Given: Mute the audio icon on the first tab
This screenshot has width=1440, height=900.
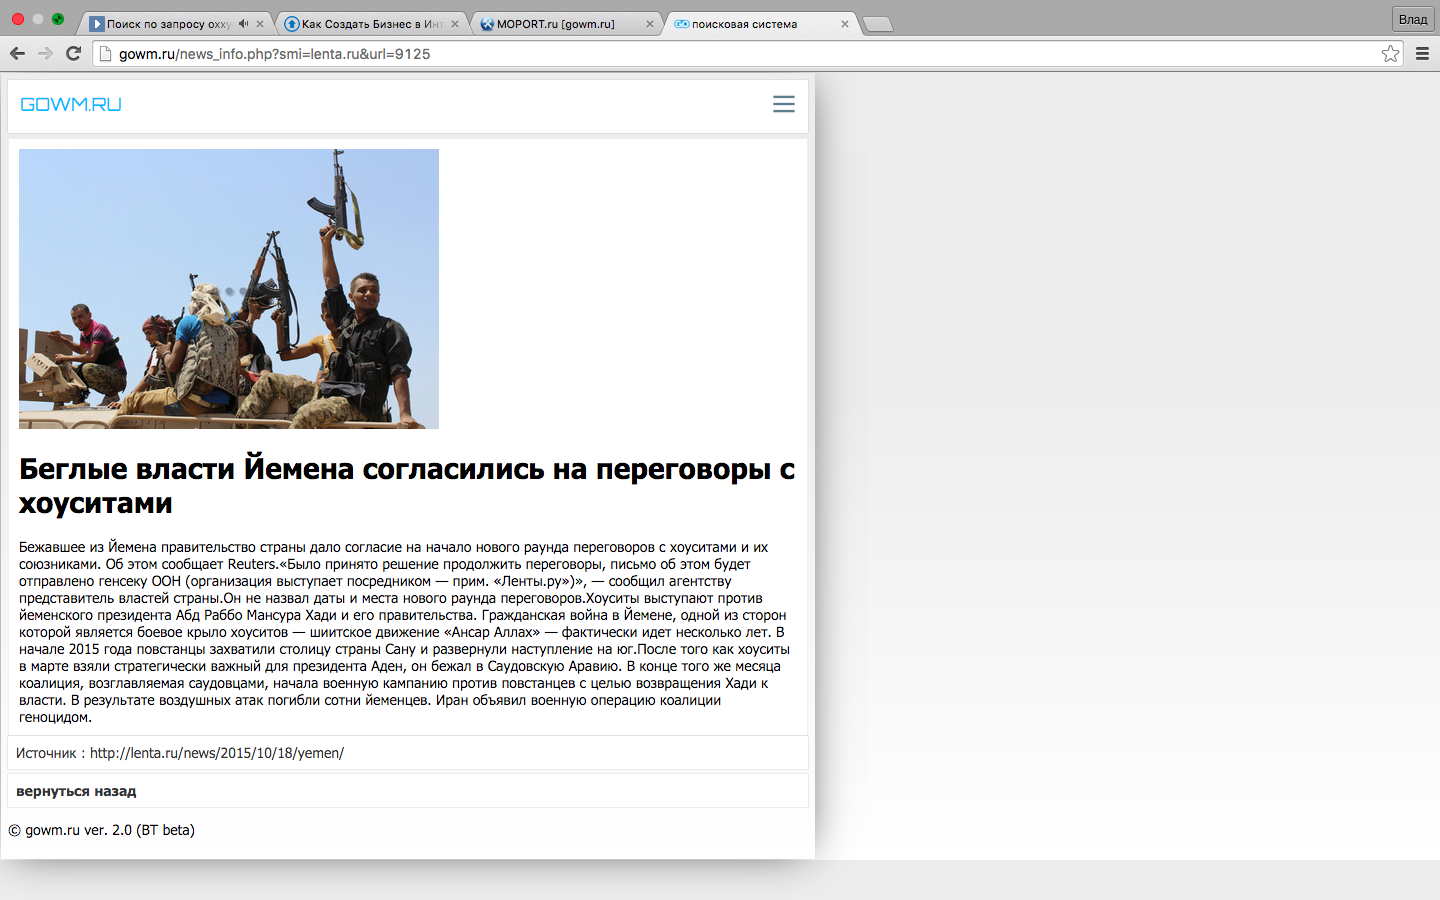Looking at the screenshot, I should [243, 24].
